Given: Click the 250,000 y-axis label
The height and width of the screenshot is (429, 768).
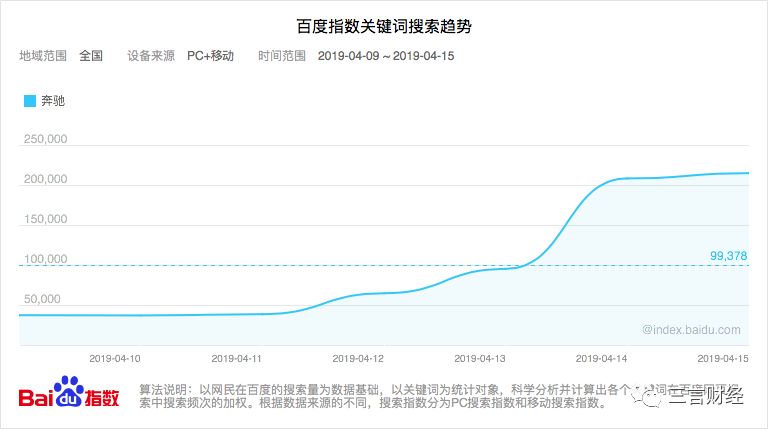Looking at the screenshot, I should pos(46,139).
